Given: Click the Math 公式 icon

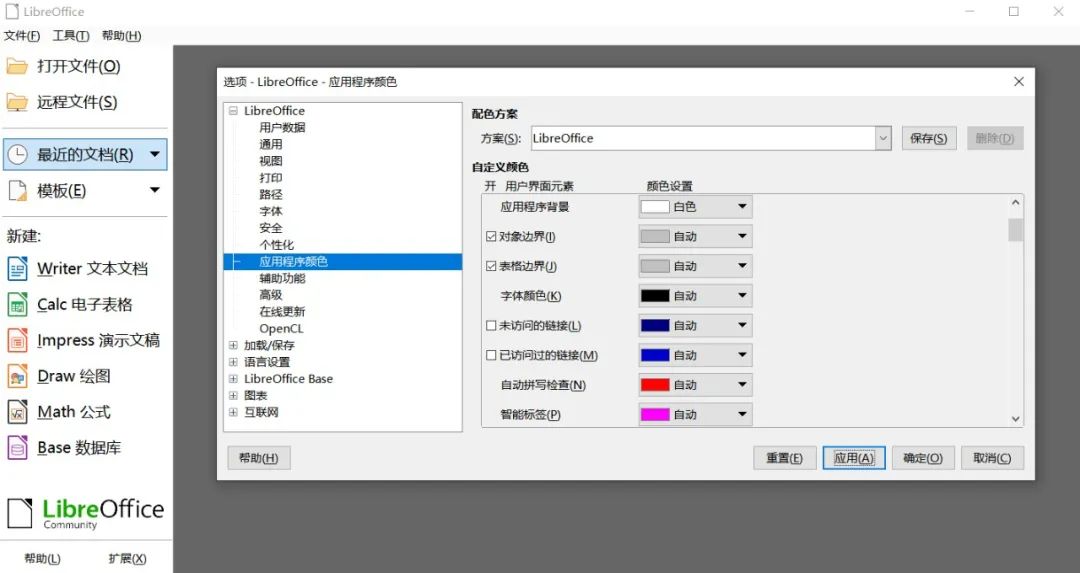Looking at the screenshot, I should coord(18,412).
